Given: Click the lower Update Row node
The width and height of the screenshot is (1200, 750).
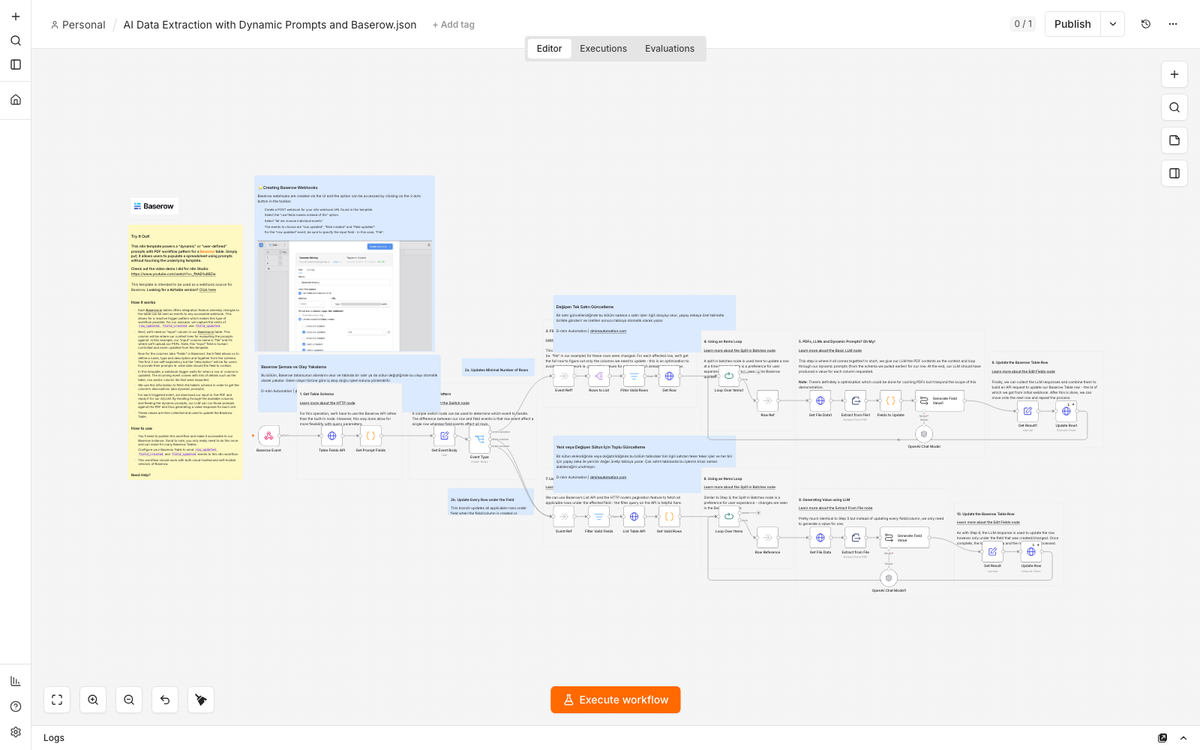Looking at the screenshot, I should click(x=1031, y=551).
